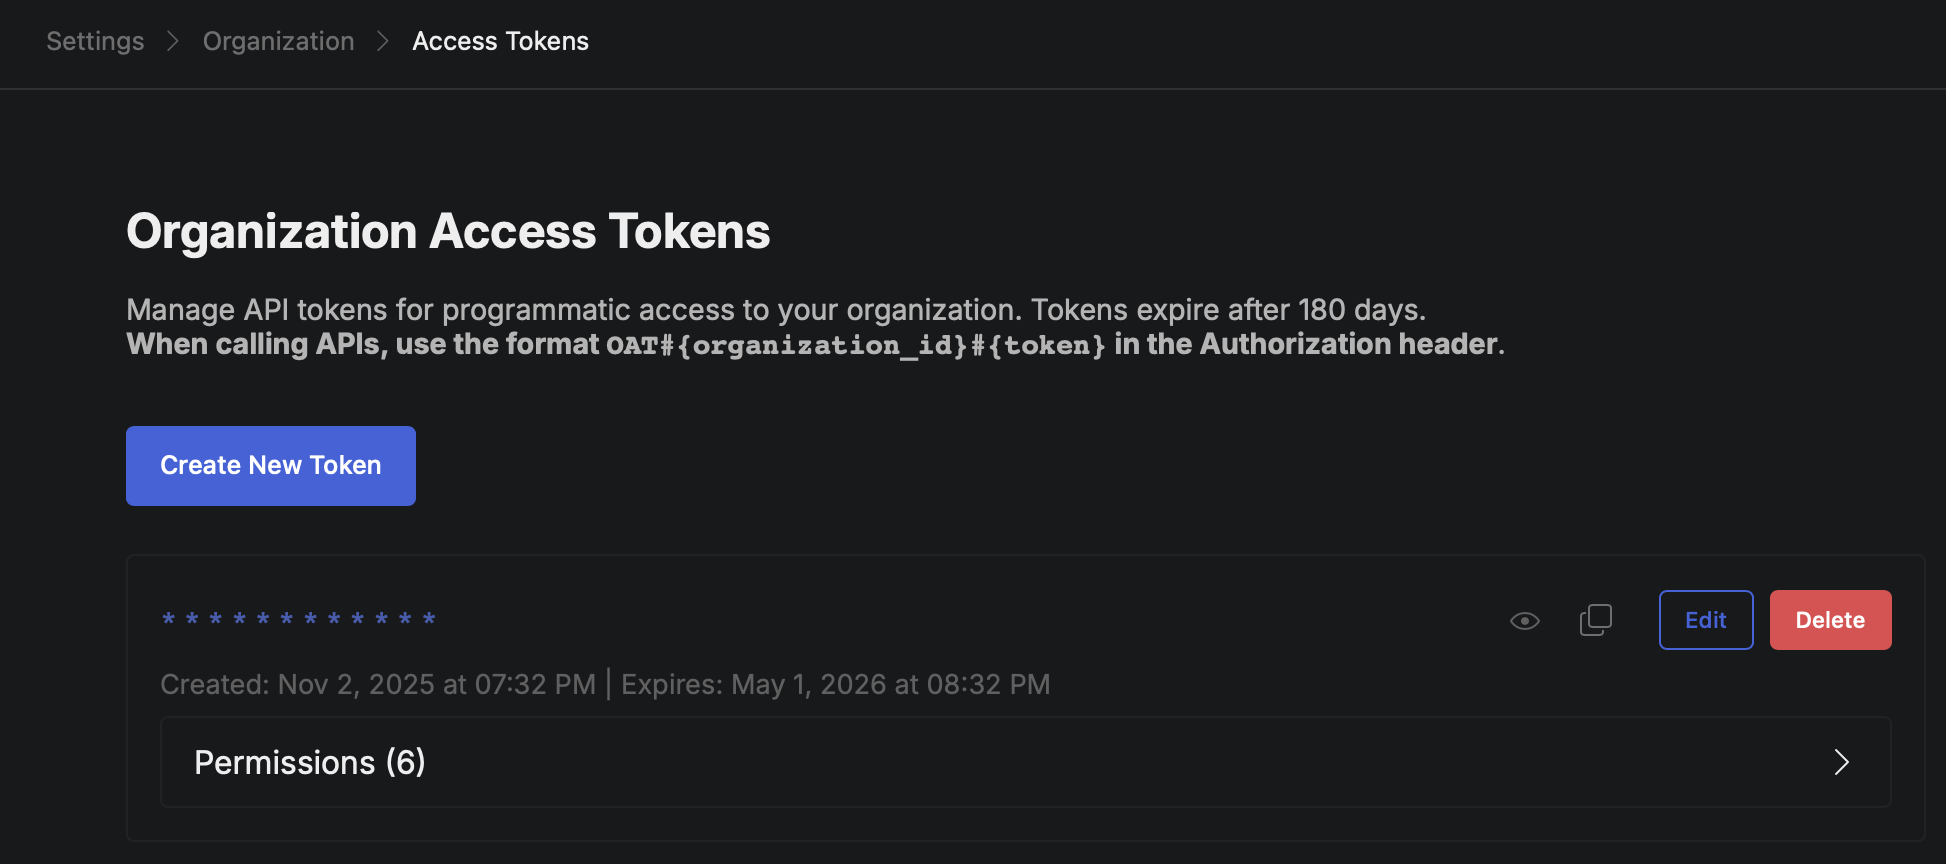Edit the existing access token
1946x864 pixels.
(x=1705, y=620)
